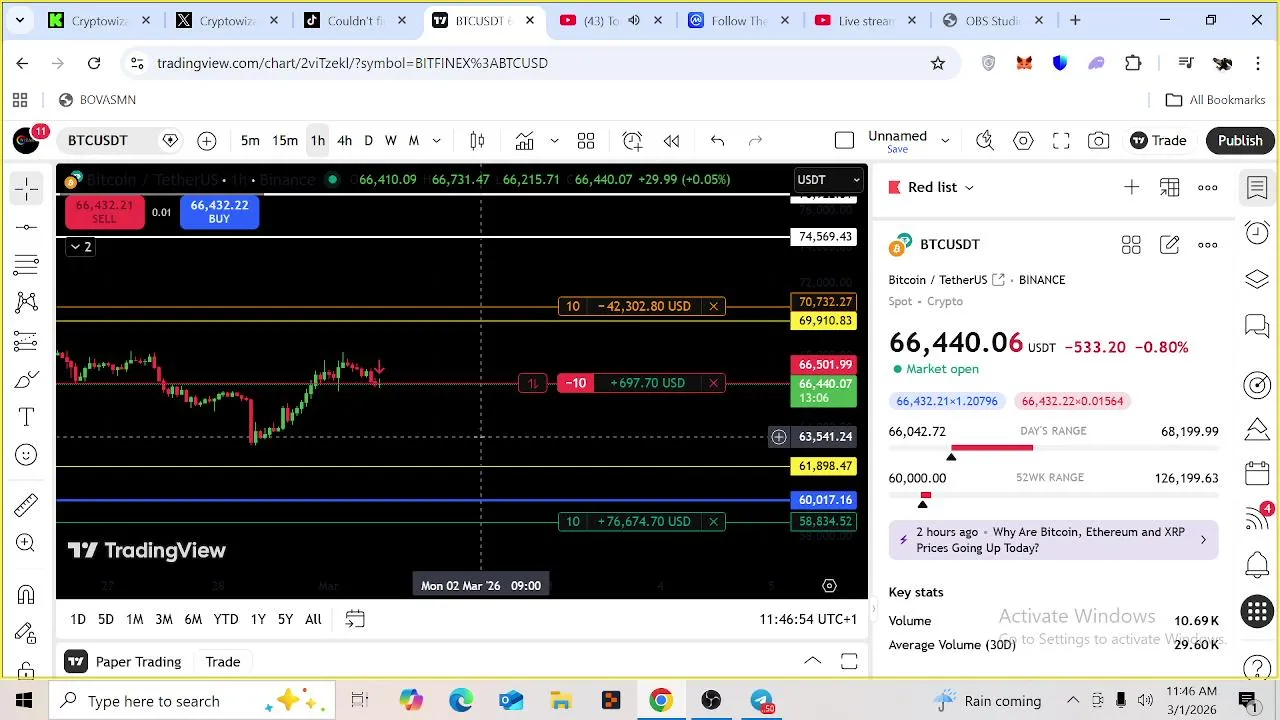The width and height of the screenshot is (1280, 720).
Task: Open chart axis settings gear
Action: [x=829, y=586]
